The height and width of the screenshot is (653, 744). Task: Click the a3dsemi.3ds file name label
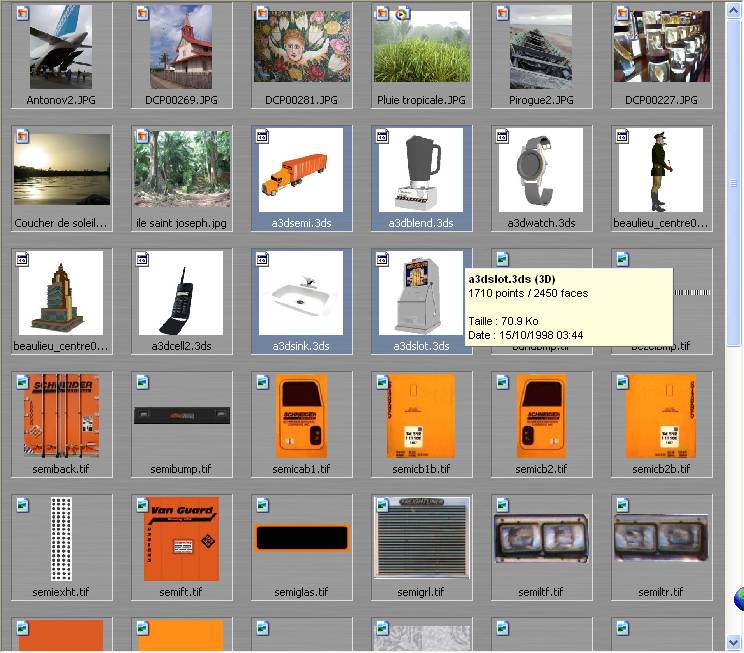[x=301, y=223]
